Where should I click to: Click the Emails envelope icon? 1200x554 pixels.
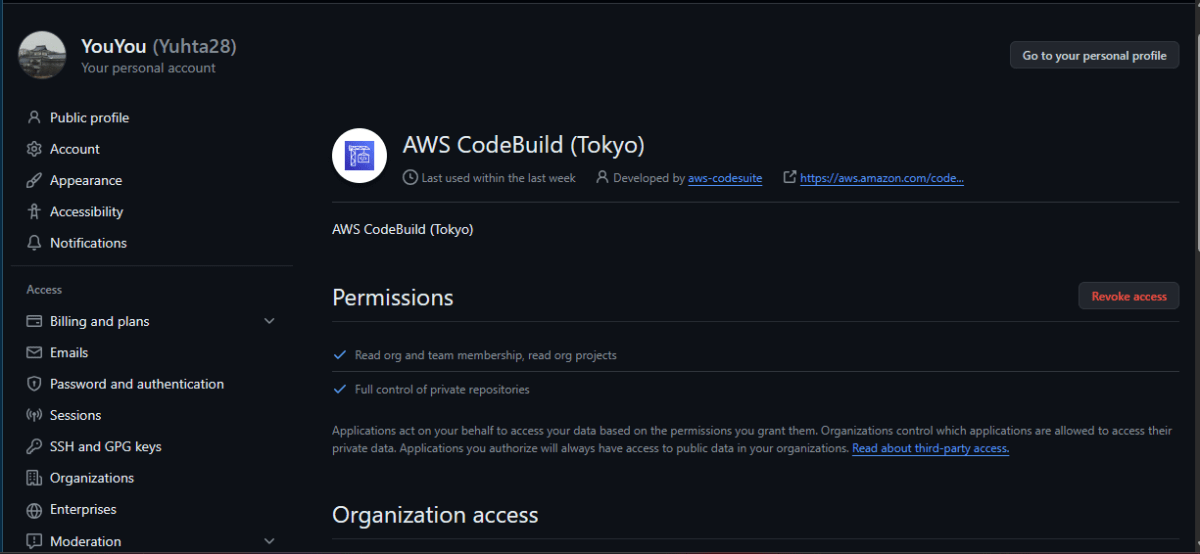pos(34,353)
